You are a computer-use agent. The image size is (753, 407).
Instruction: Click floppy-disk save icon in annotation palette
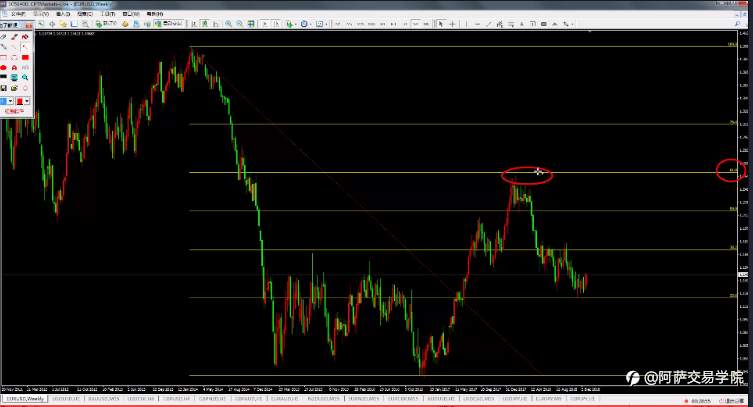3,88
